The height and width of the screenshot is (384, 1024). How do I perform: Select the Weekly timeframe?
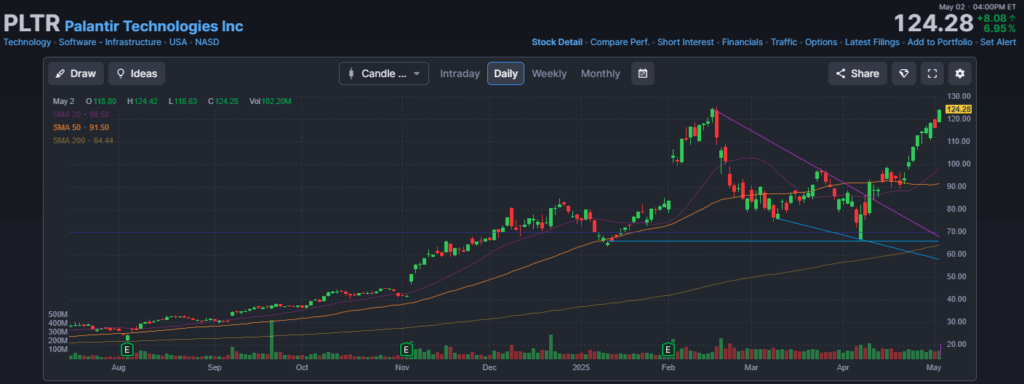click(549, 74)
